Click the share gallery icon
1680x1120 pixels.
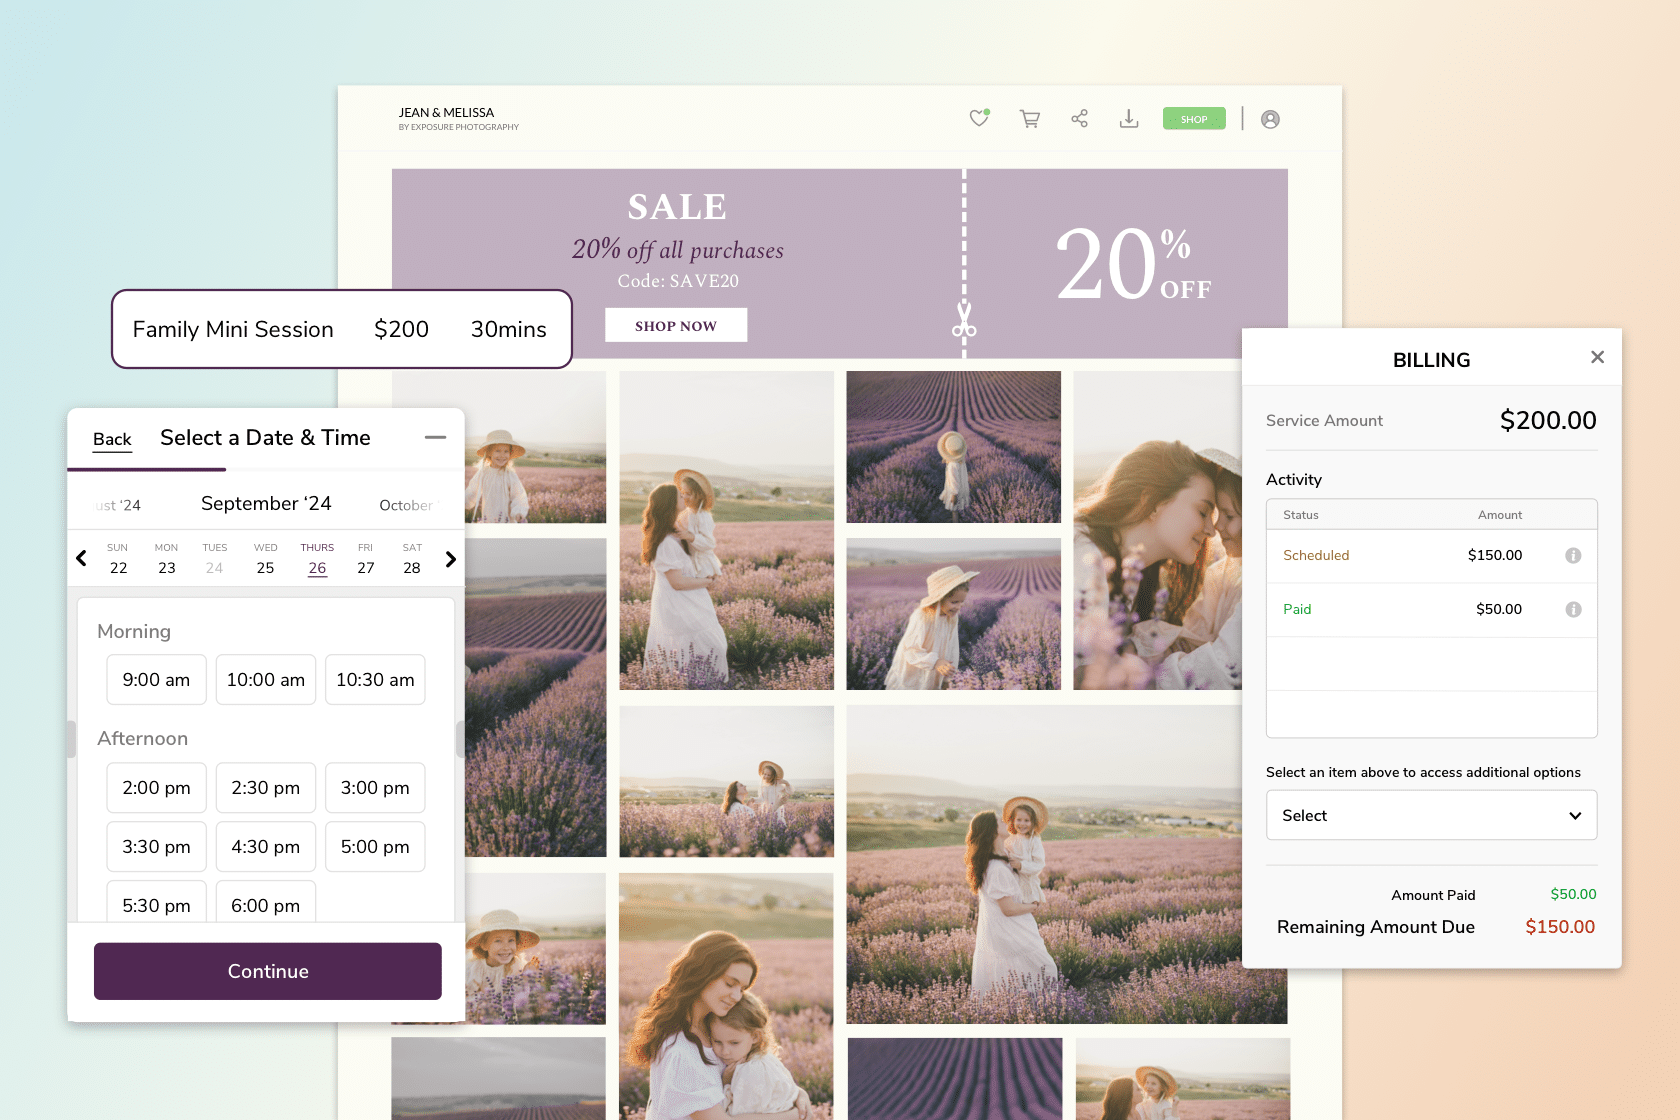point(1079,119)
